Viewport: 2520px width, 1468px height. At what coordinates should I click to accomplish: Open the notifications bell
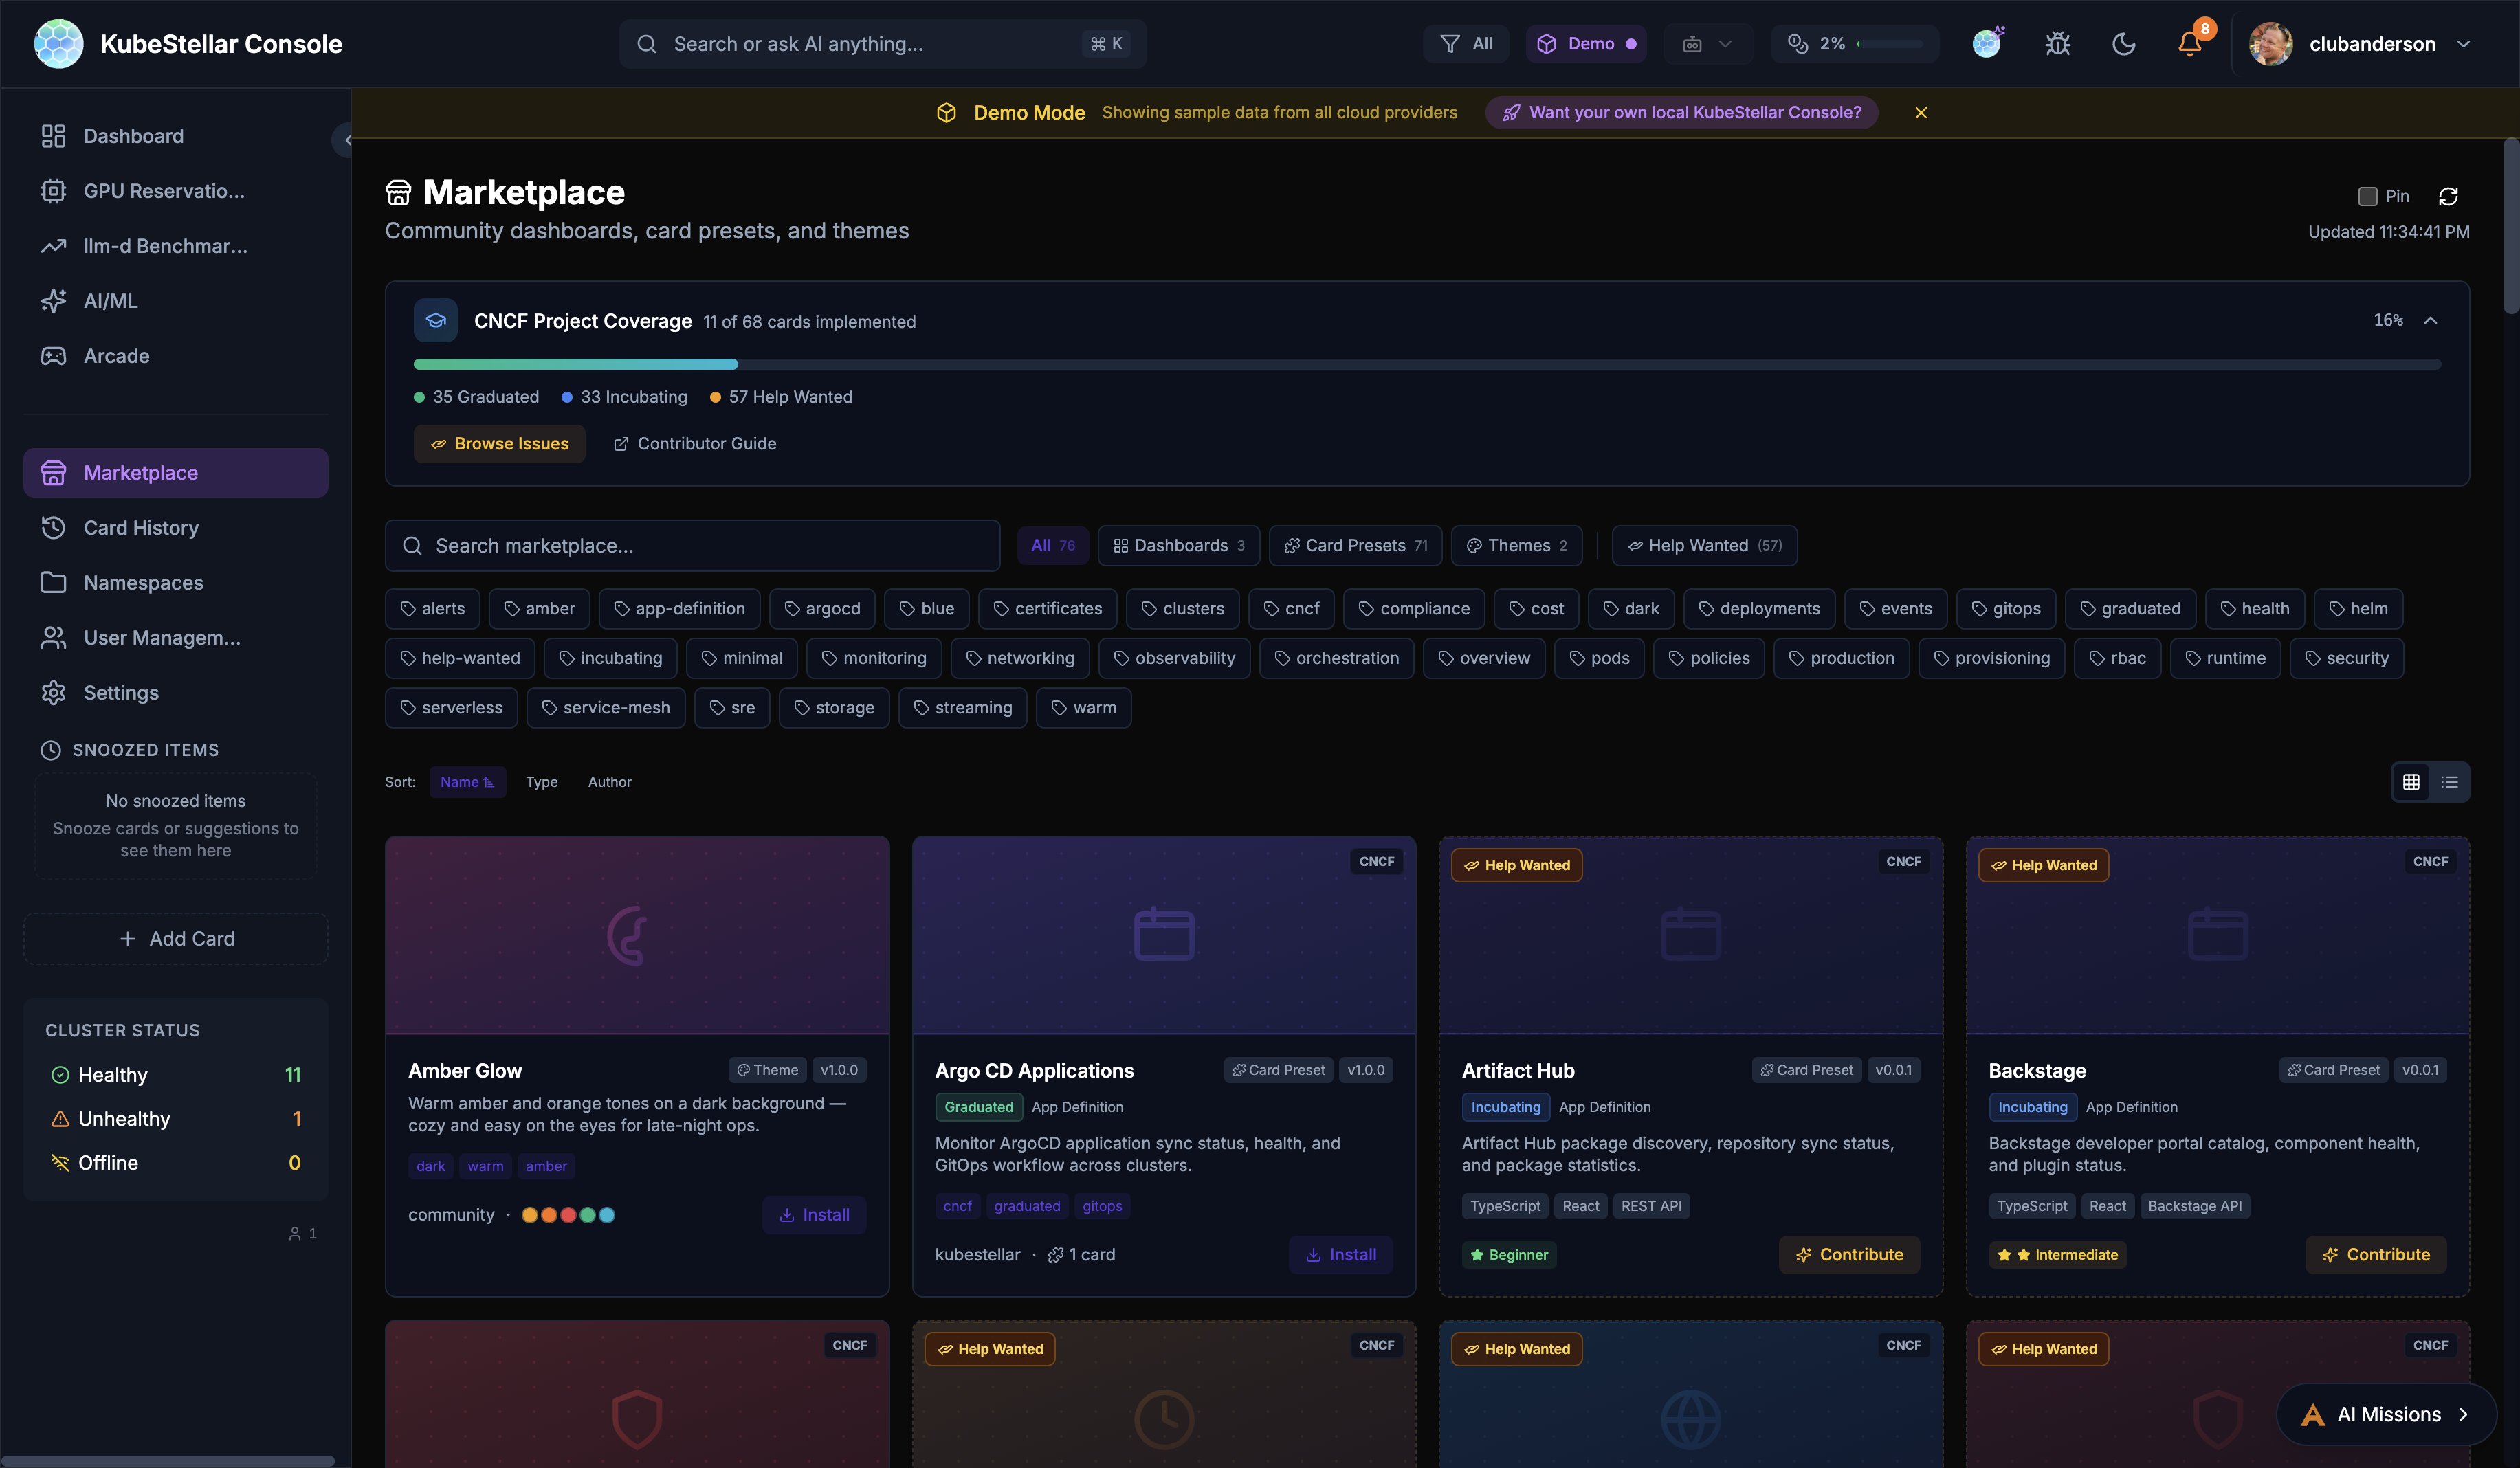tap(2189, 44)
